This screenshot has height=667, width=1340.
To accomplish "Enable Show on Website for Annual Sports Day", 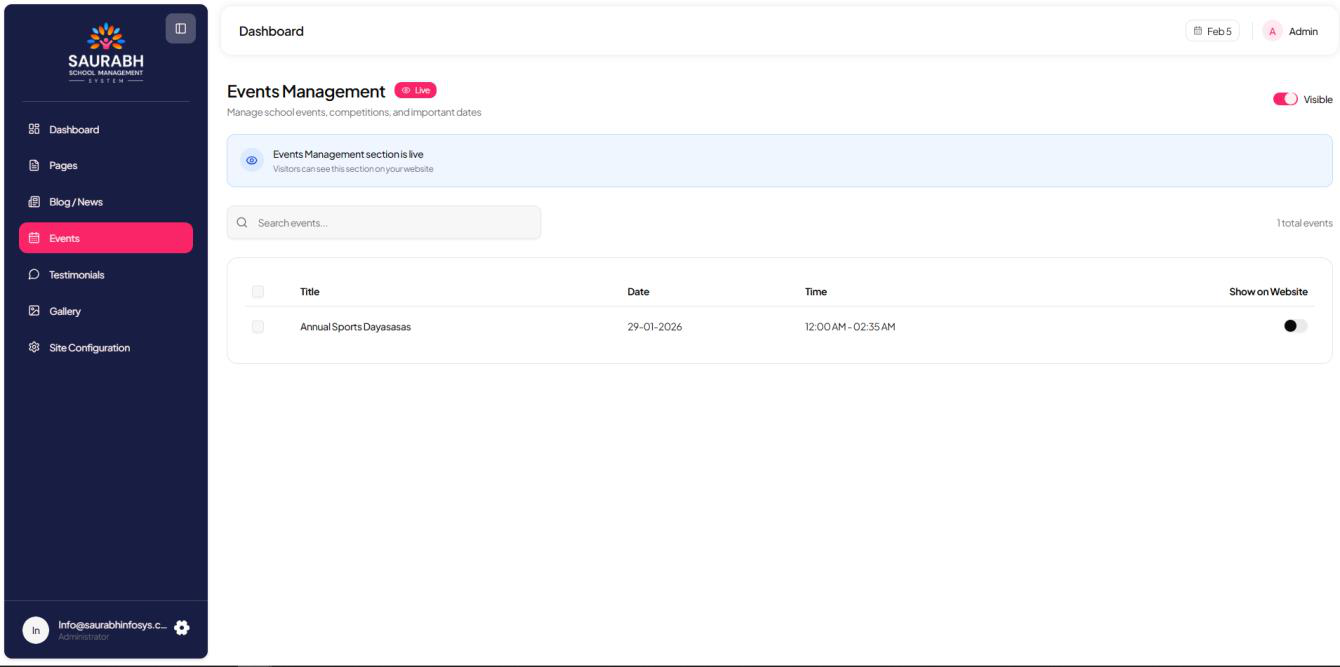I will [1296, 326].
